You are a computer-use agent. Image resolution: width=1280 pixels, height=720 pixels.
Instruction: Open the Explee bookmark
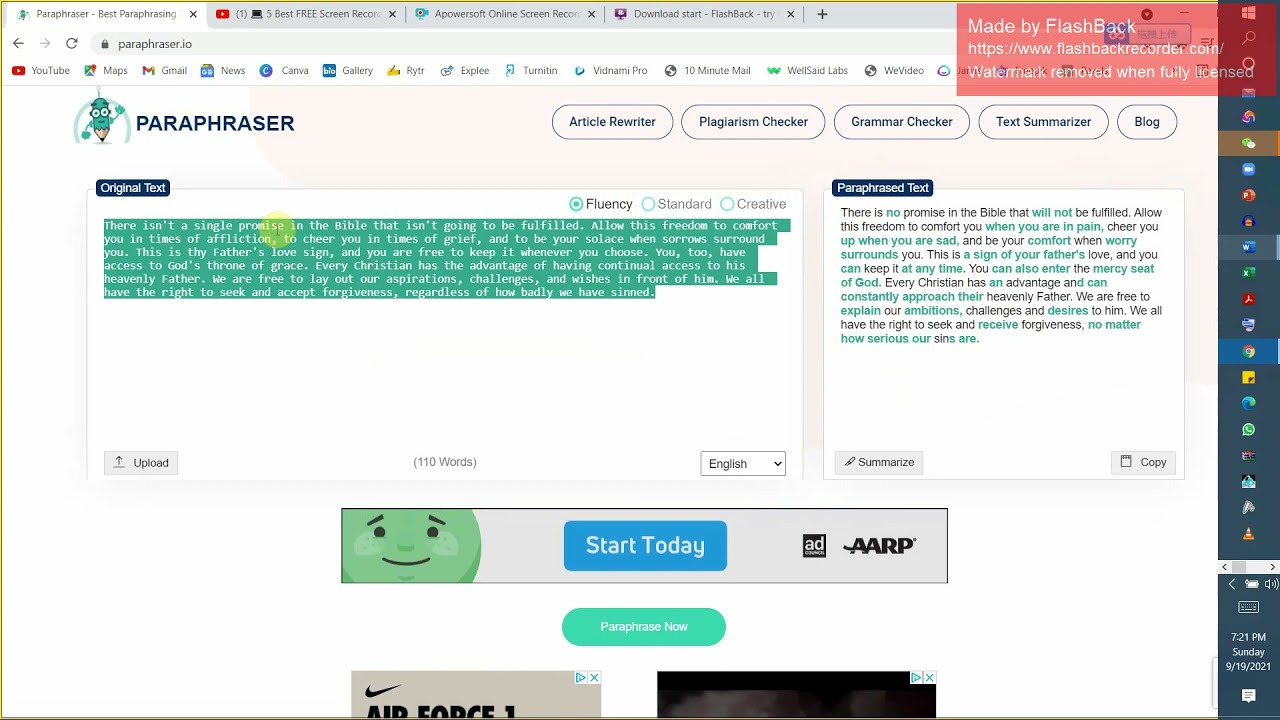pyautogui.click(x=465, y=71)
